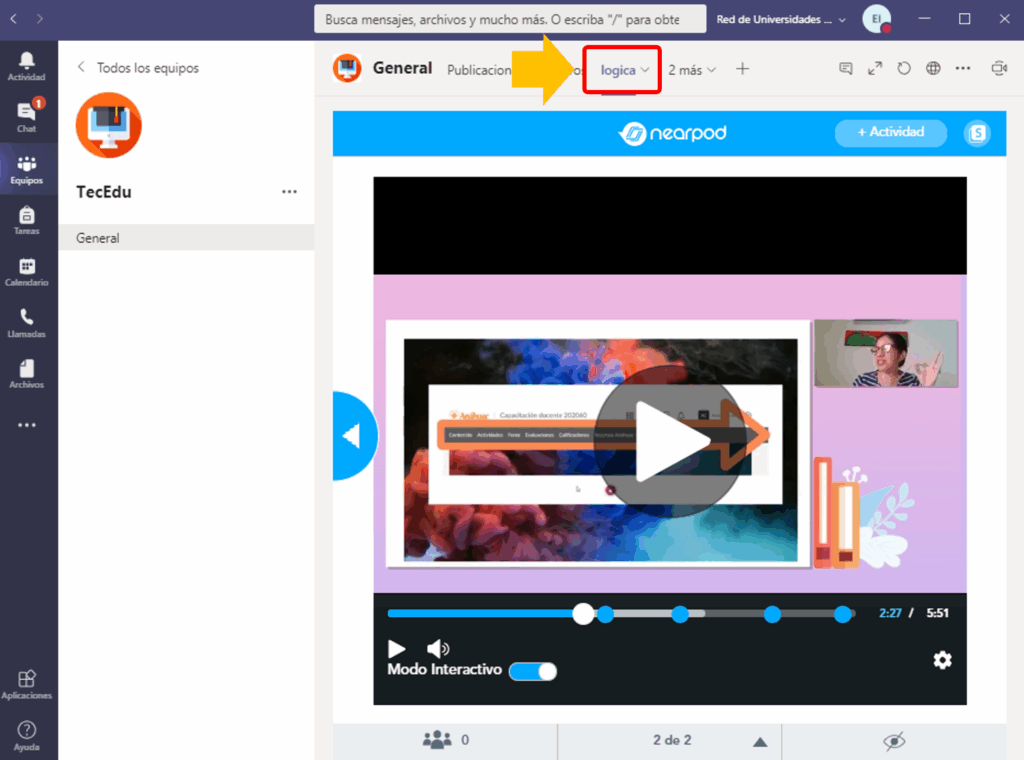Click the reload tab icon
The image size is (1024, 760).
[904, 69]
